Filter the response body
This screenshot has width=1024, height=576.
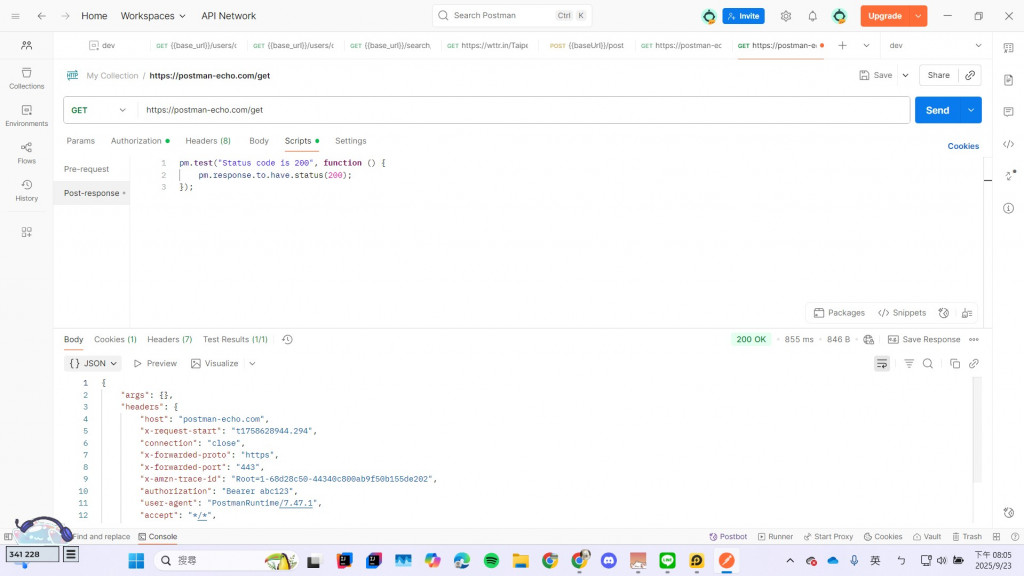[908, 364]
